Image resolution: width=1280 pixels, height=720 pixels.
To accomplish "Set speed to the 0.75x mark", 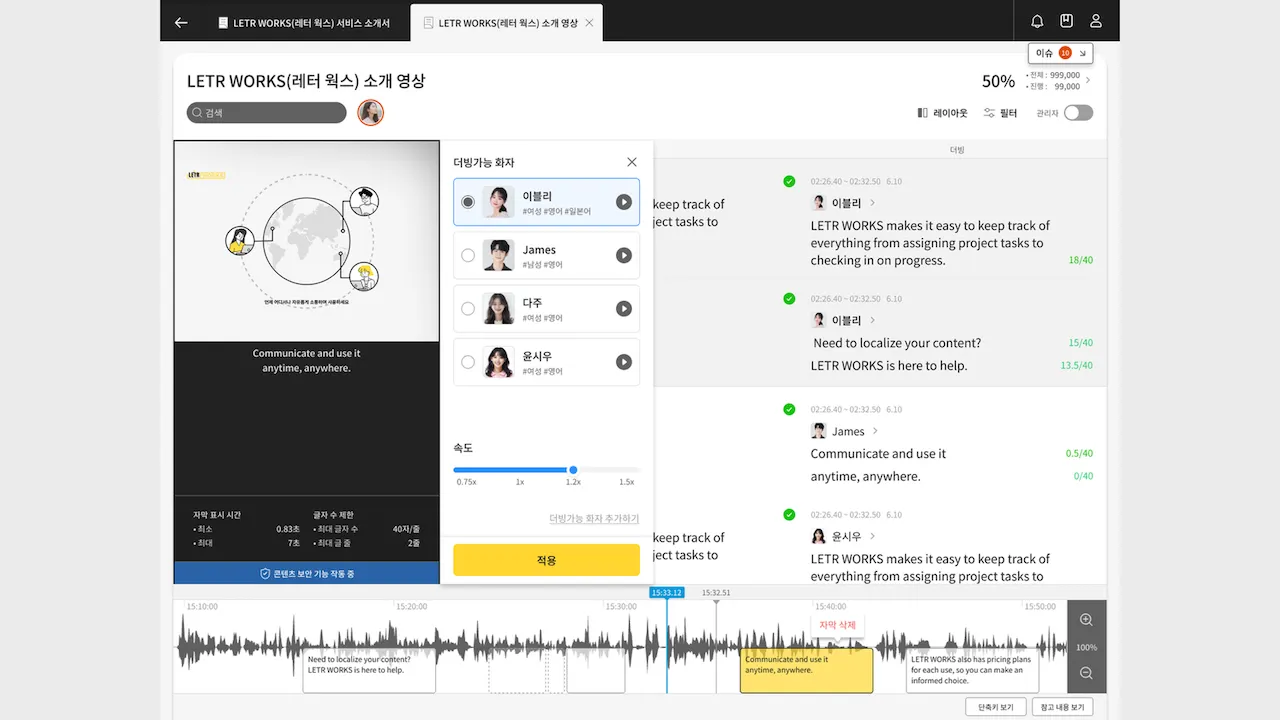I will (467, 481).
